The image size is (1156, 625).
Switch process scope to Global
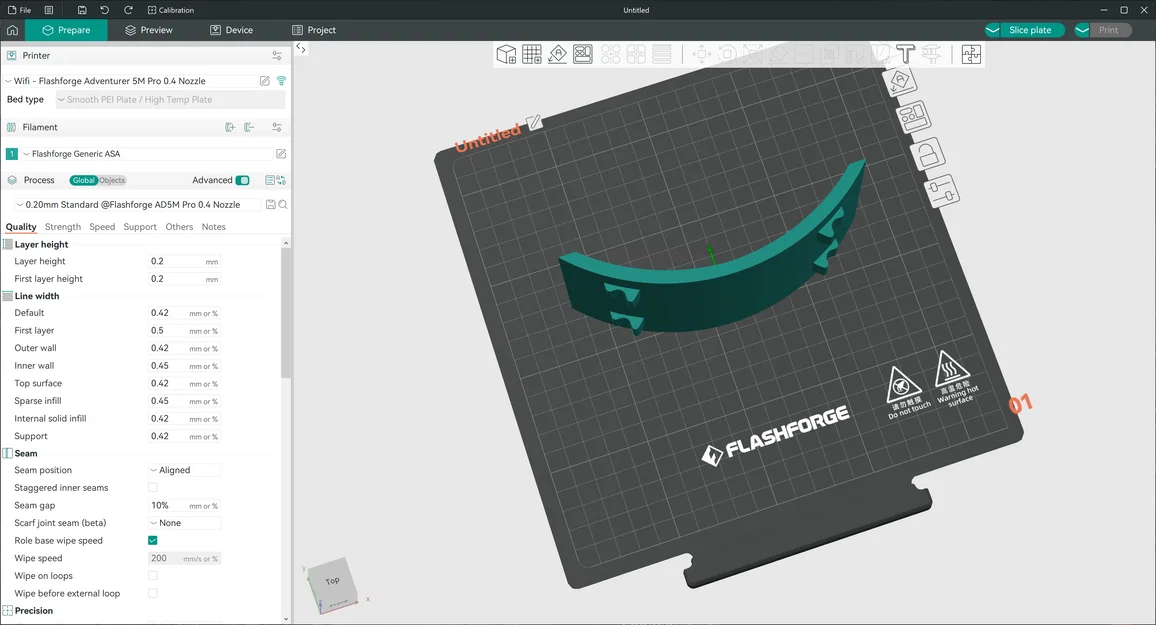(x=84, y=181)
